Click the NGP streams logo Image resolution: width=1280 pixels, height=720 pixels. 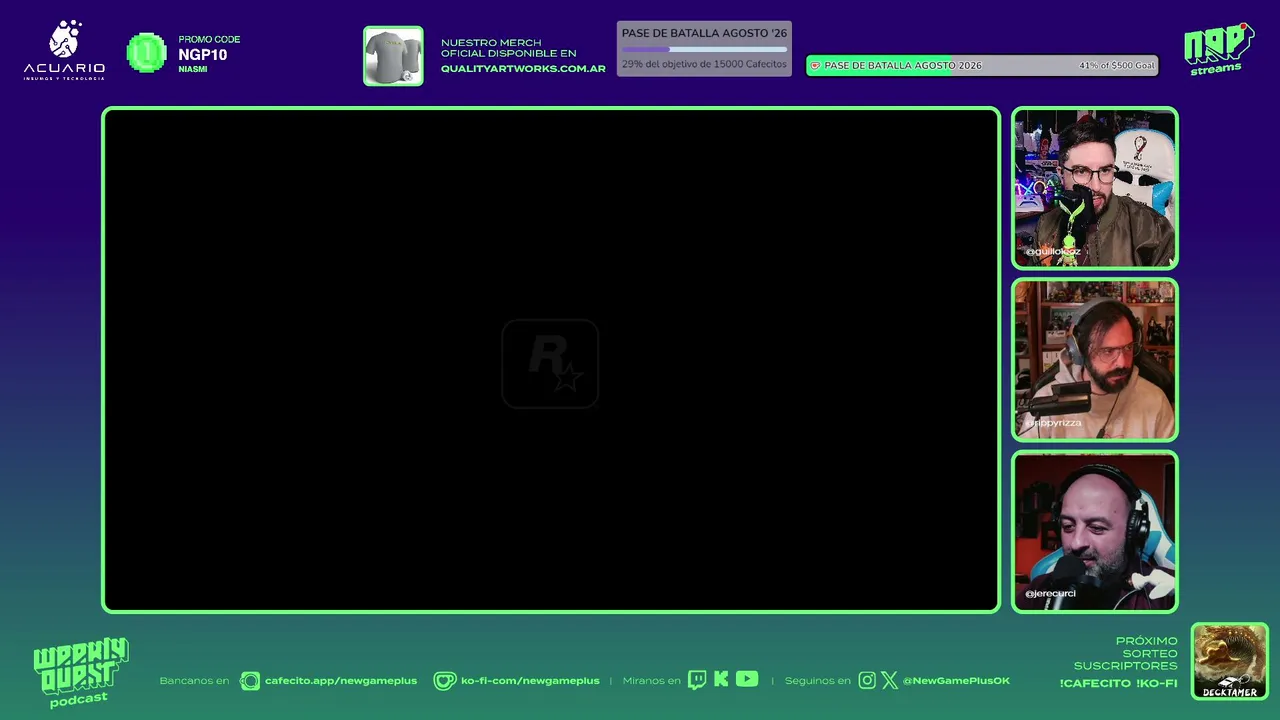coord(1219,49)
